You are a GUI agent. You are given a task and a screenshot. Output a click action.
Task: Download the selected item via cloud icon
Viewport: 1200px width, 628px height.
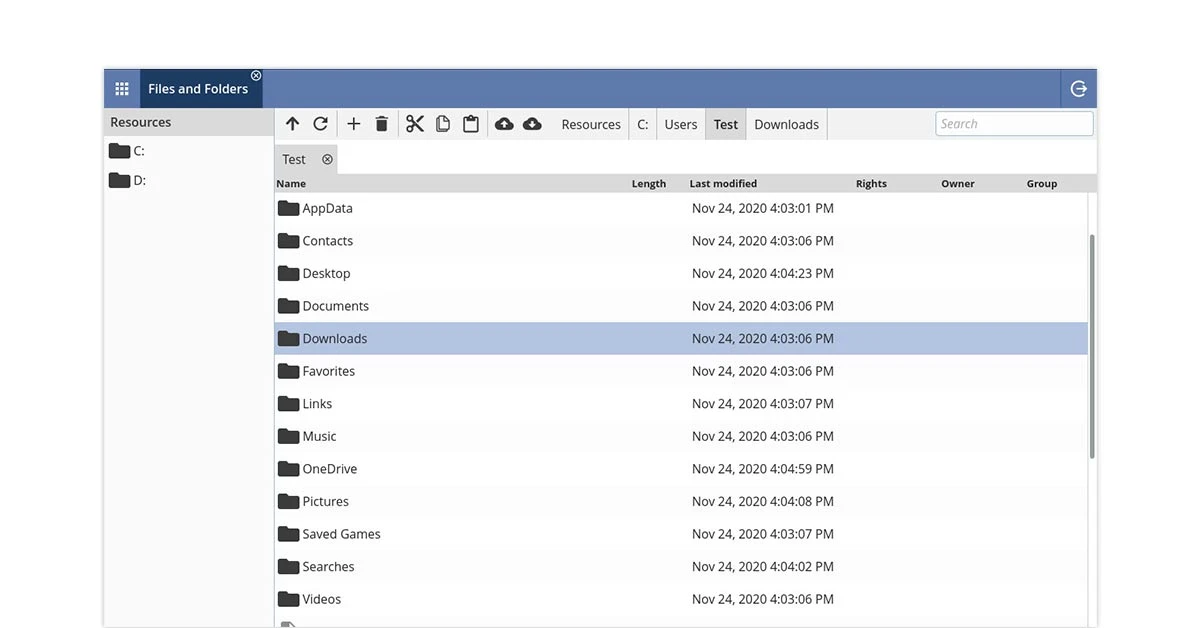pos(532,123)
